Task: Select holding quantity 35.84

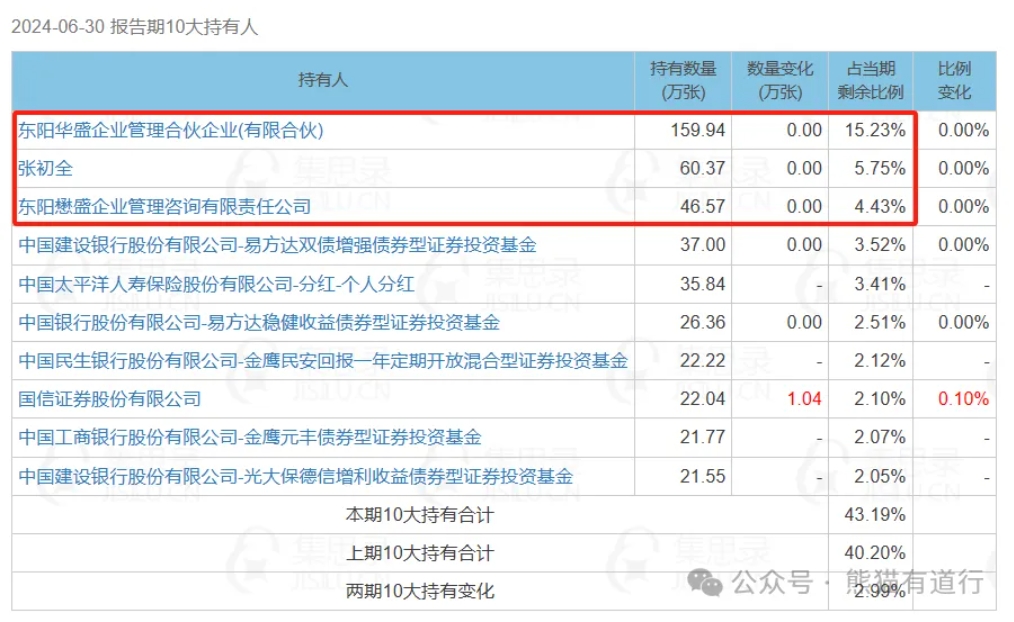Action: click(x=702, y=283)
